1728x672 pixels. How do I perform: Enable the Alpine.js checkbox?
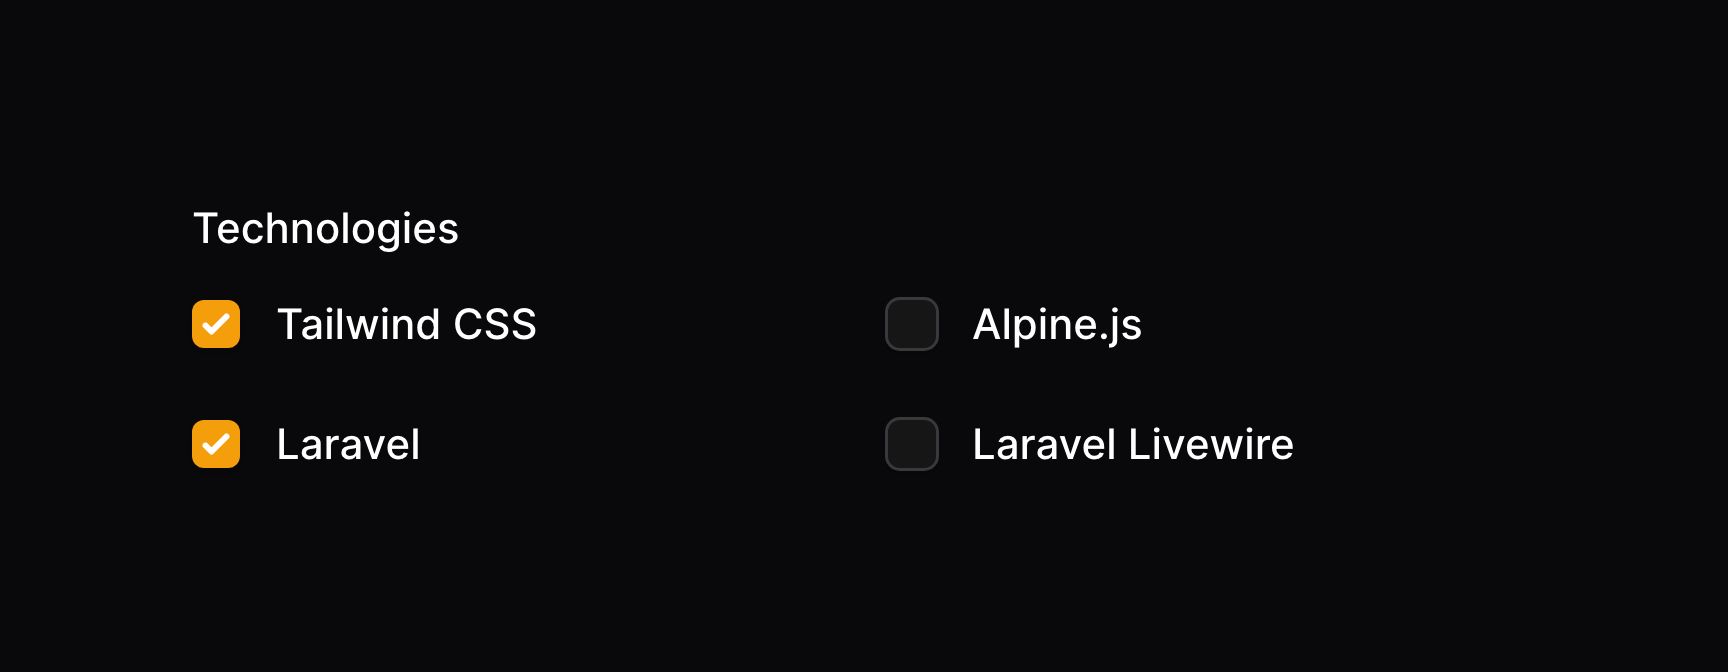[x=912, y=324]
